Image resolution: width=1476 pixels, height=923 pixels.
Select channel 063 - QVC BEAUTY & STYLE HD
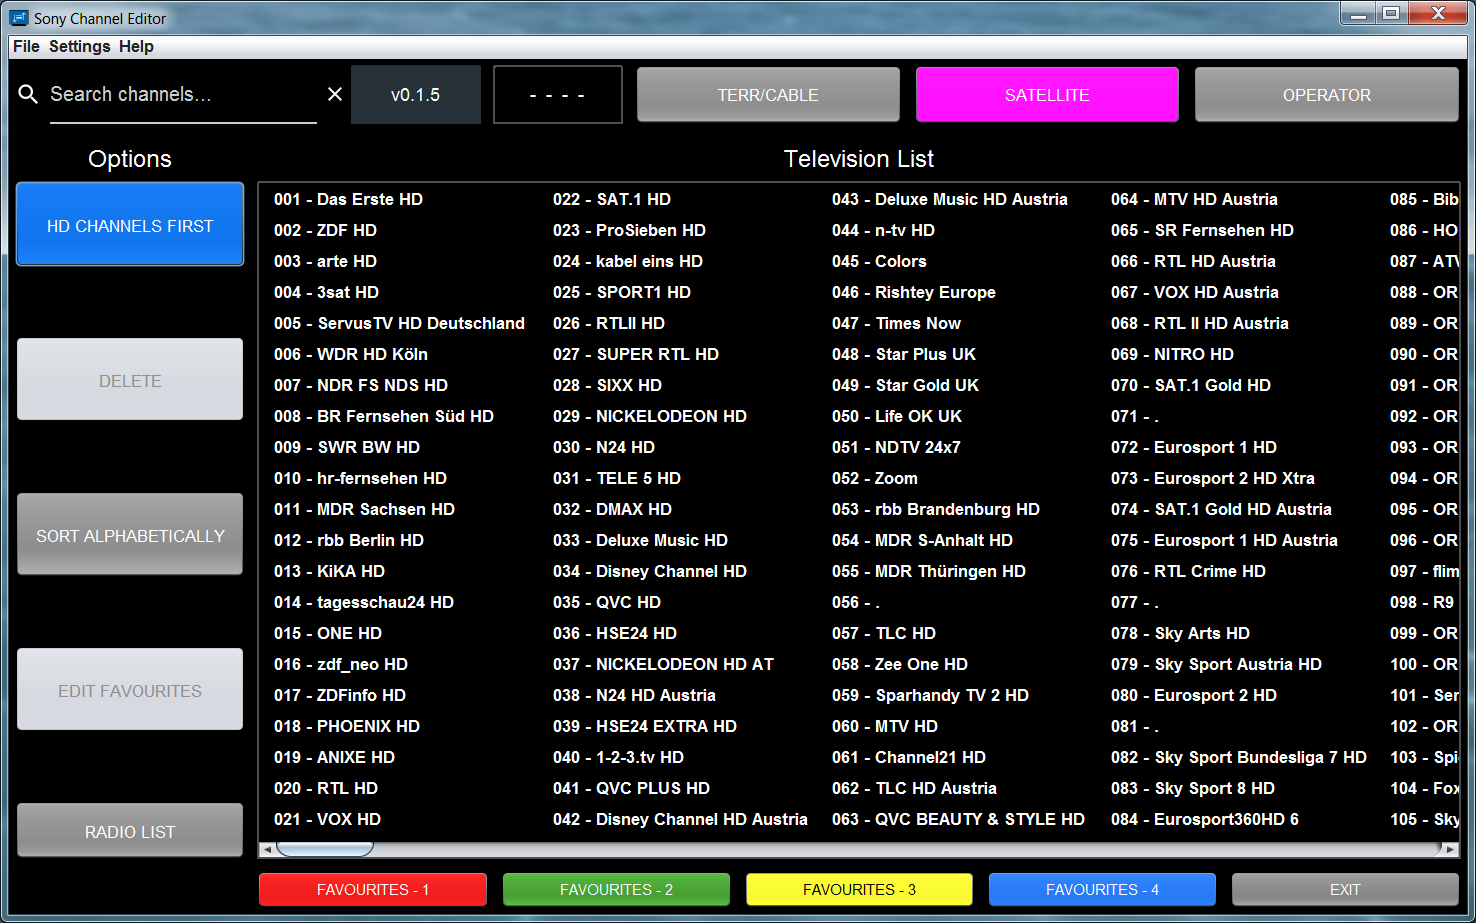(x=958, y=819)
